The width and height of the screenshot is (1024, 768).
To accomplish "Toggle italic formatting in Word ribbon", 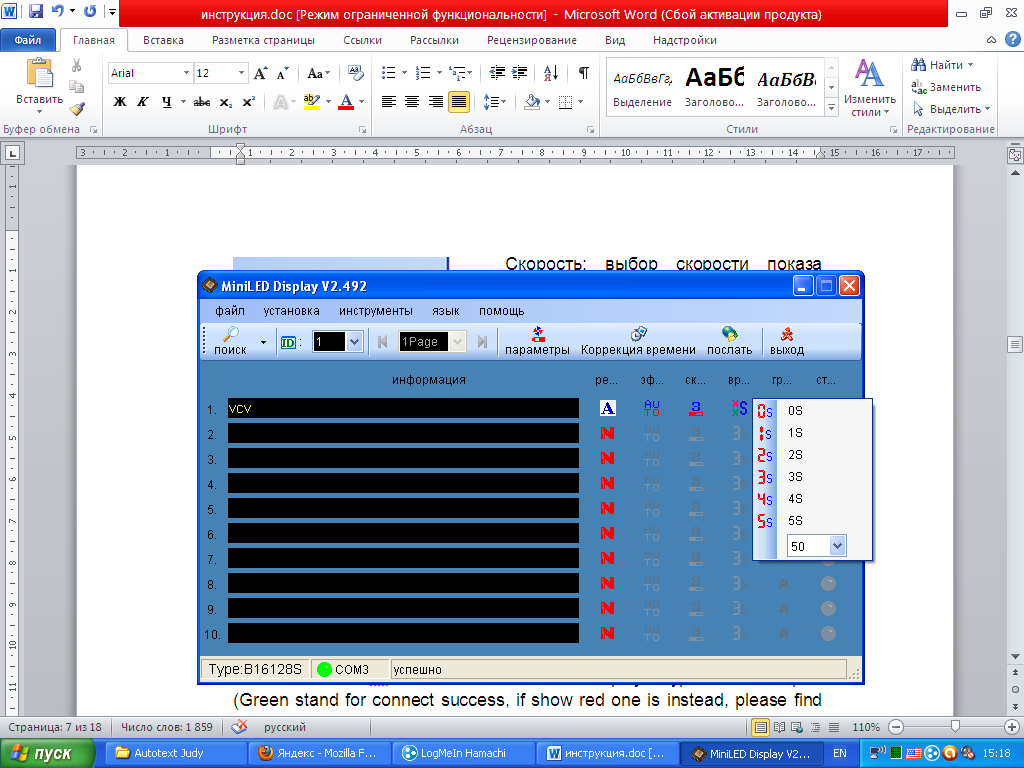I will [142, 102].
